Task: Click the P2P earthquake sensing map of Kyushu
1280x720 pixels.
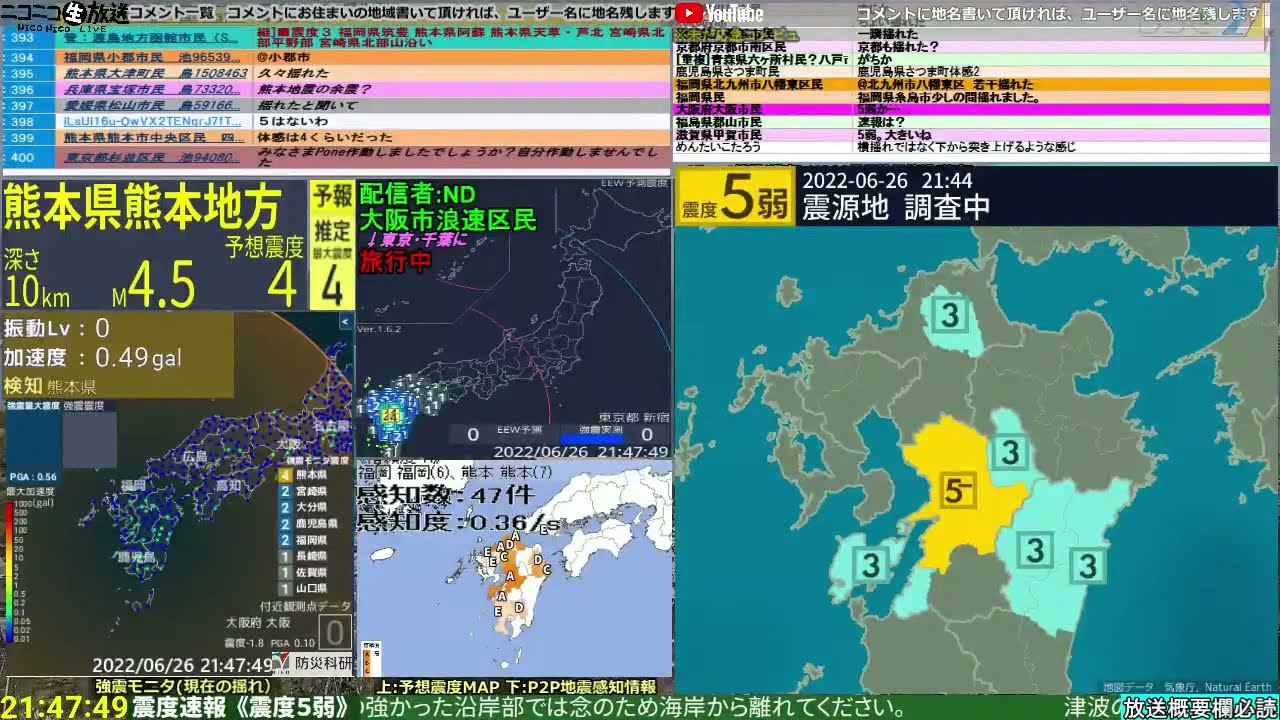Action: (514, 568)
